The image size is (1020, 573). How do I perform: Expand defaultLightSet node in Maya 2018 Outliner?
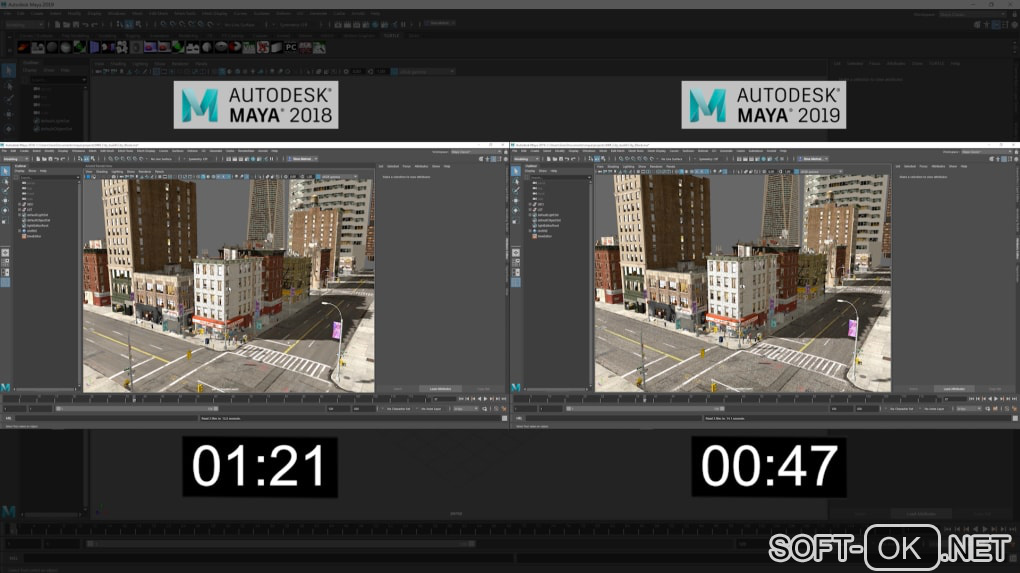20,215
